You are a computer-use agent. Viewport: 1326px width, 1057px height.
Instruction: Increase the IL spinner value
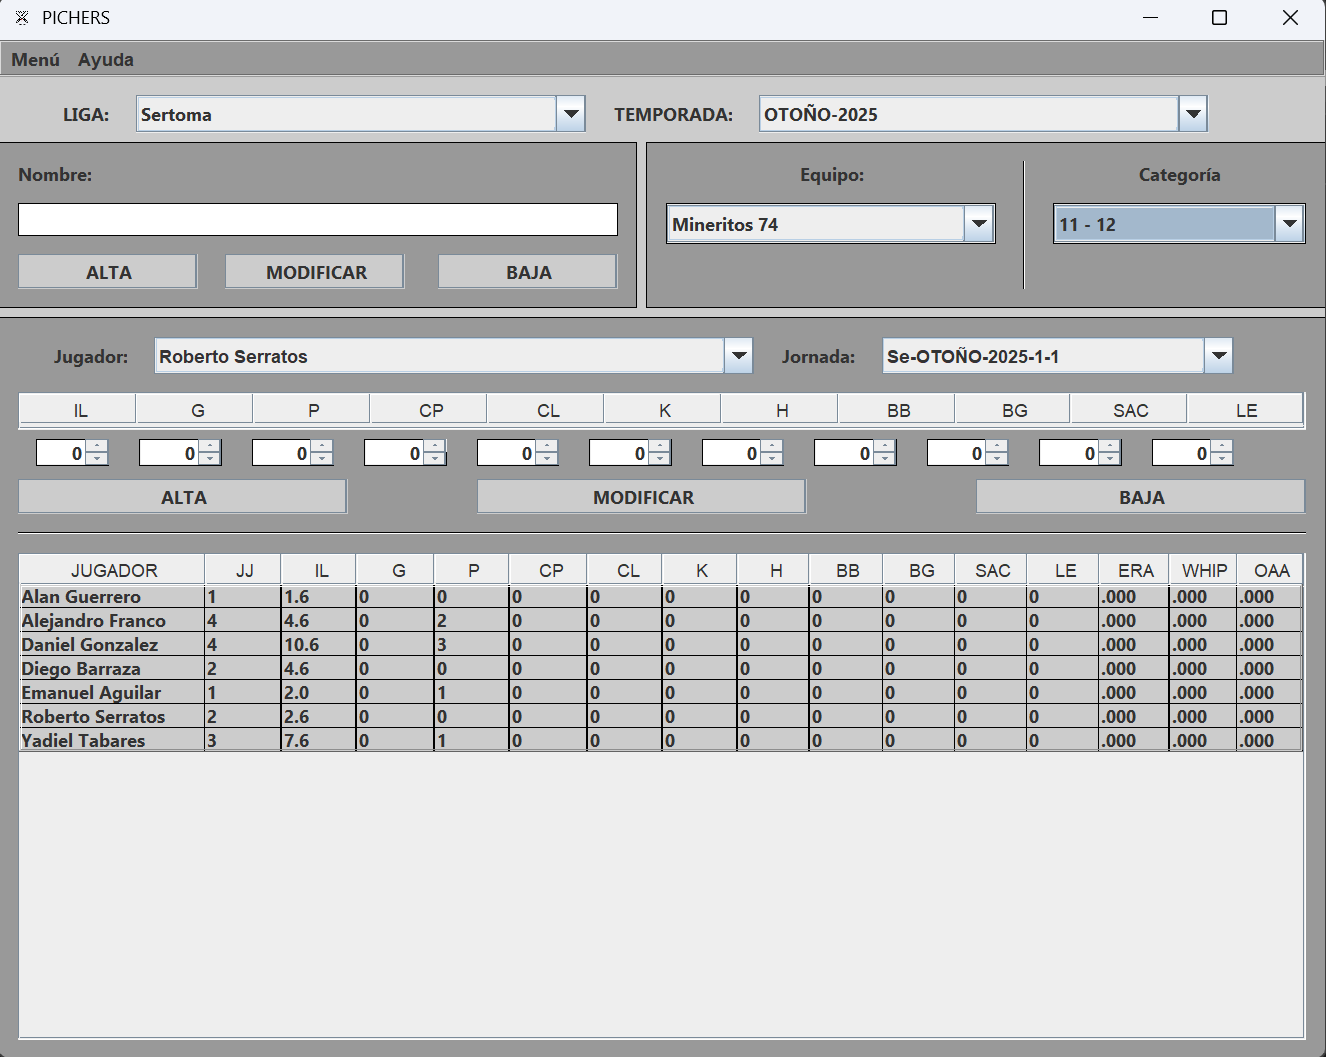tap(97, 447)
